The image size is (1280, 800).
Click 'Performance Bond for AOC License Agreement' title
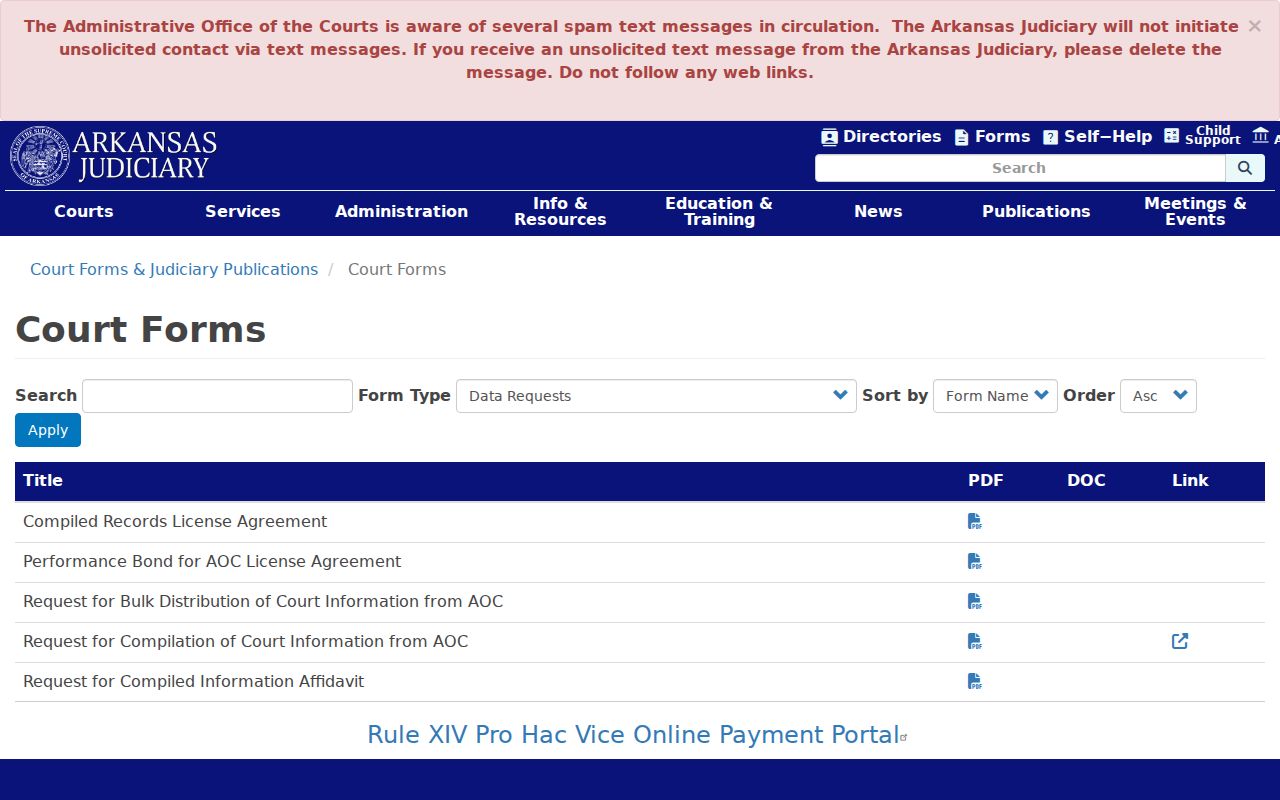pyautogui.click(x=212, y=562)
